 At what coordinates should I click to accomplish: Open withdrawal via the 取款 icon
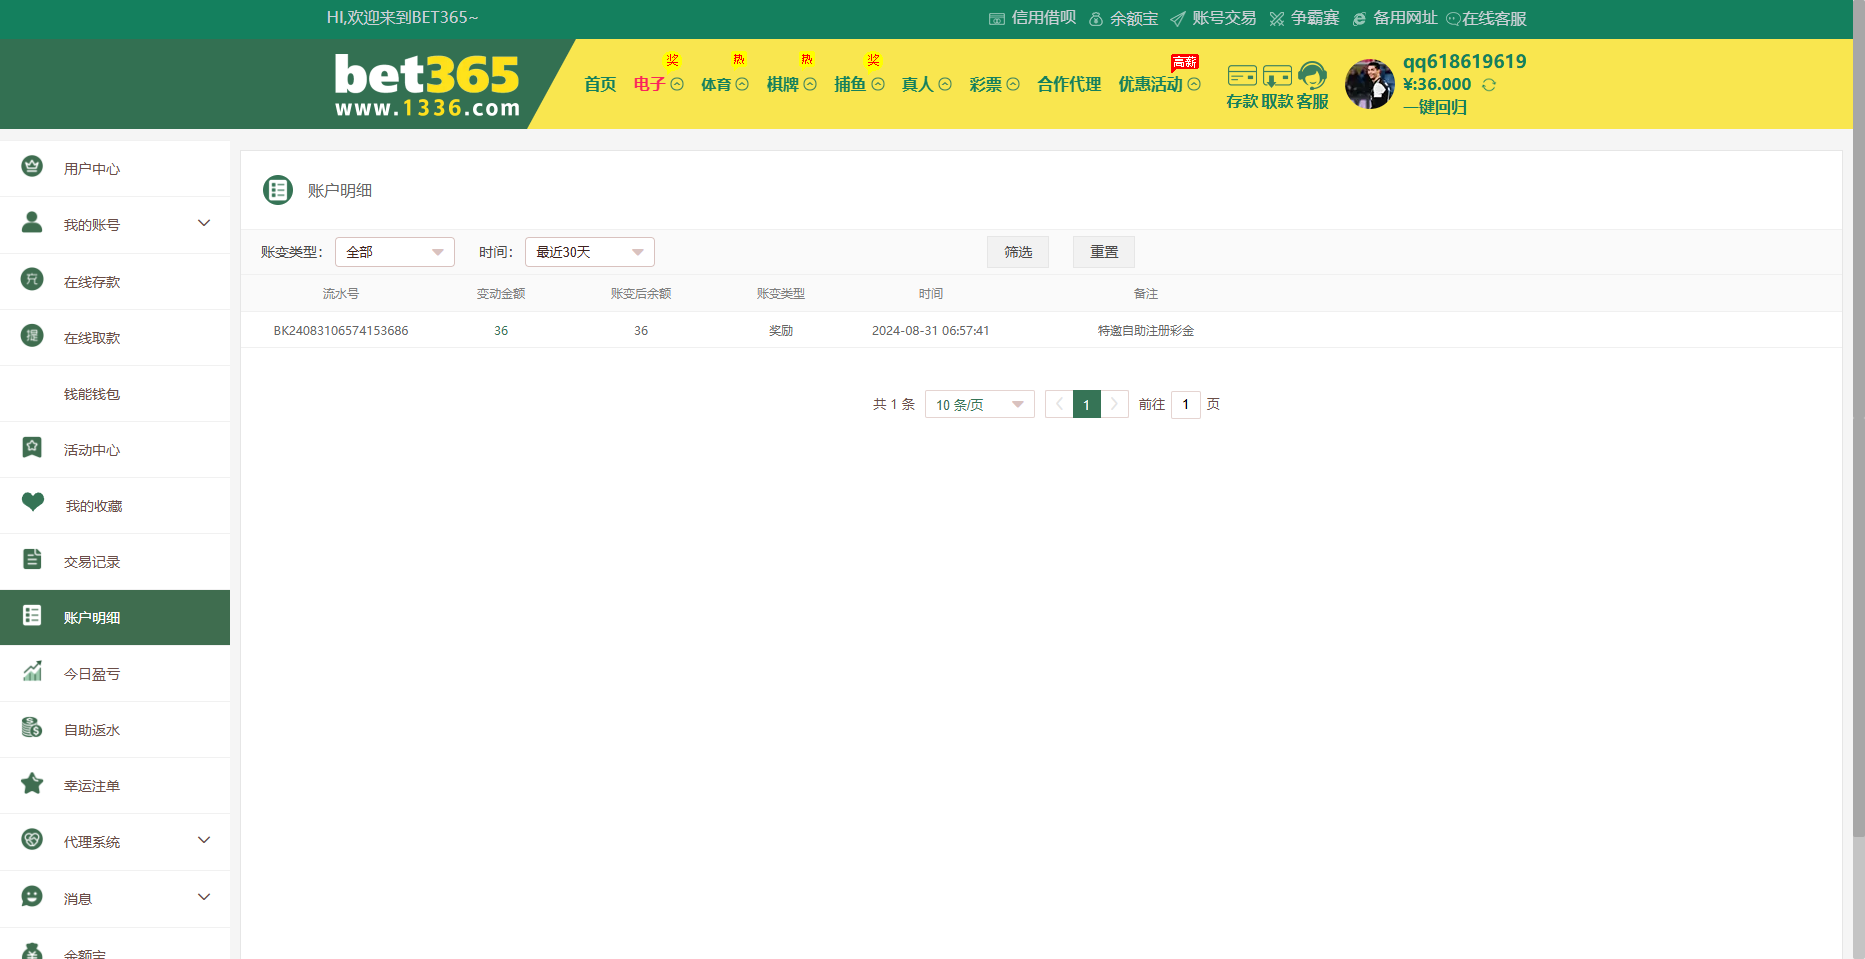tap(1277, 77)
